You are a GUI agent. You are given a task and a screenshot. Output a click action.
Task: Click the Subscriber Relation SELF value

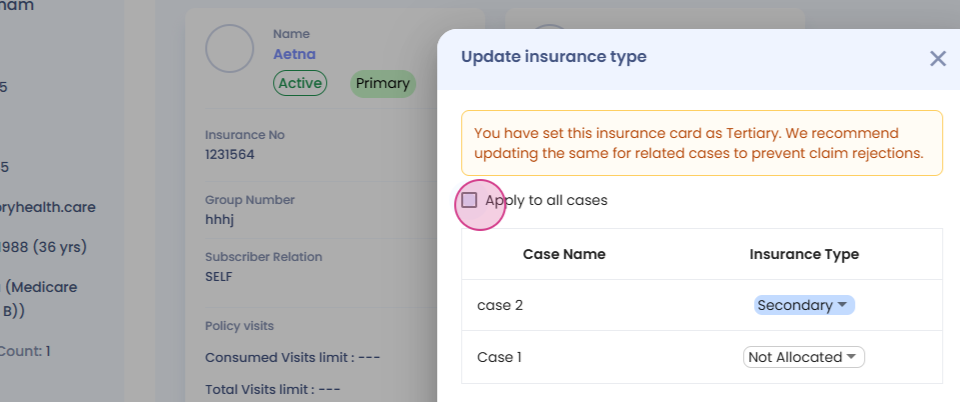point(219,274)
